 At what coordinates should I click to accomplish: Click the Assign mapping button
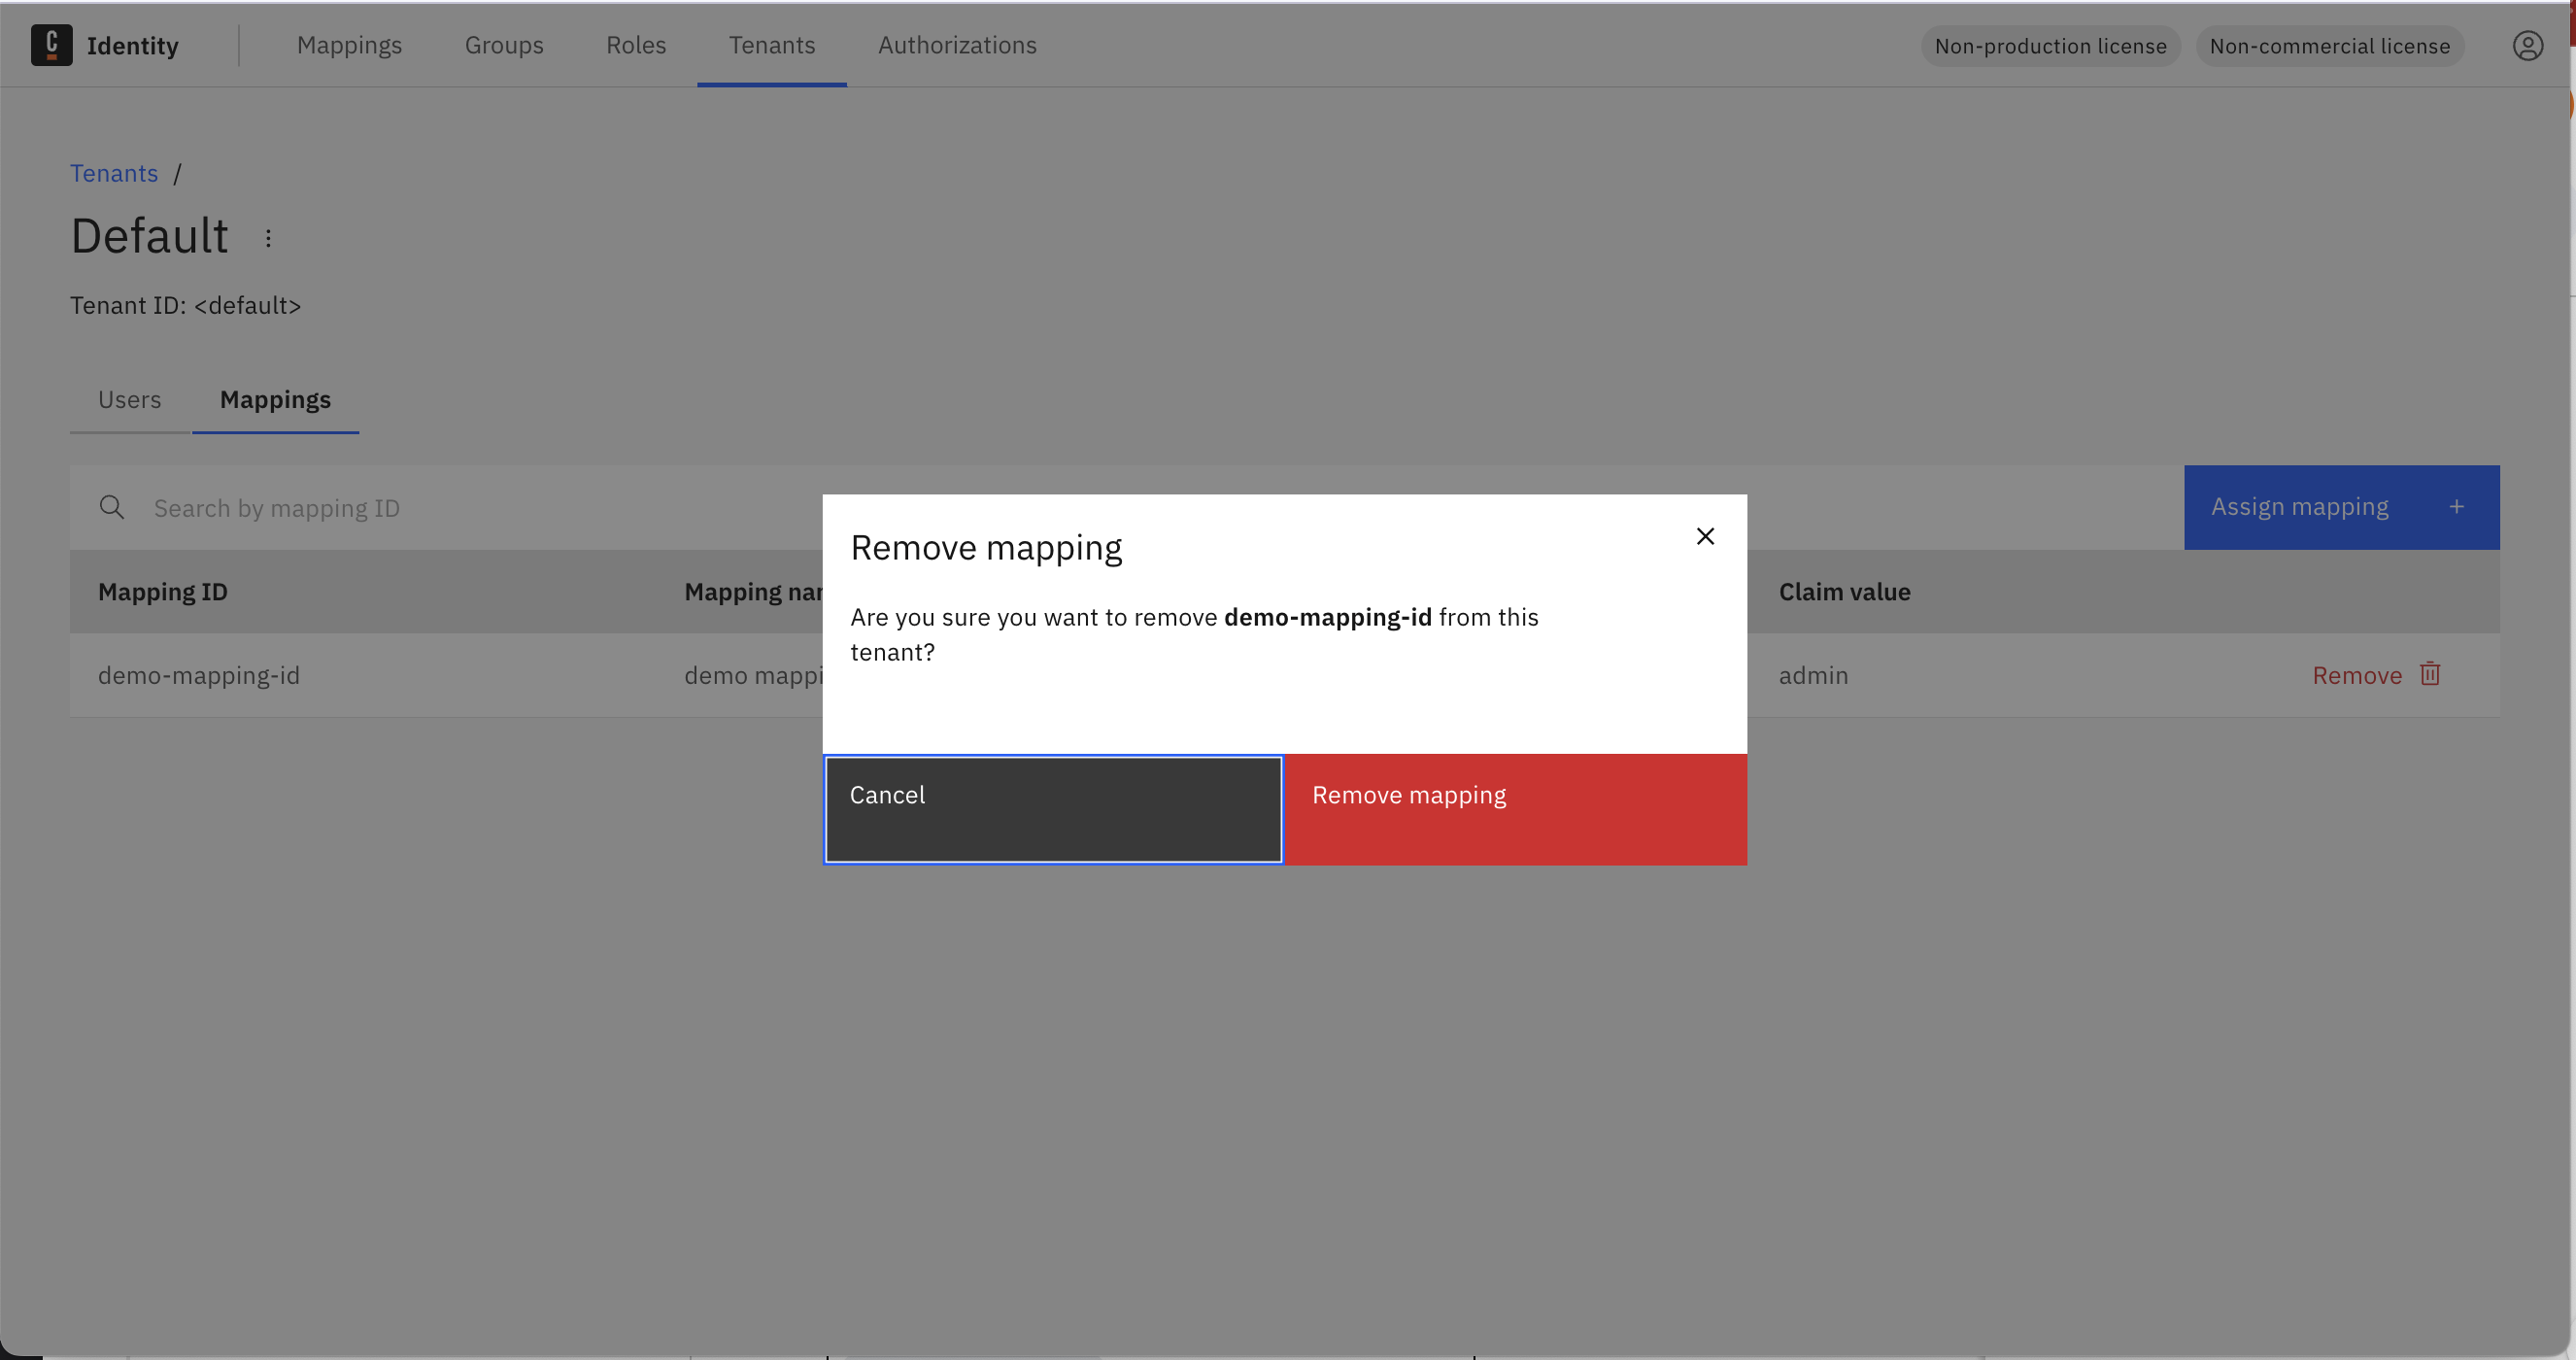click(x=2300, y=507)
